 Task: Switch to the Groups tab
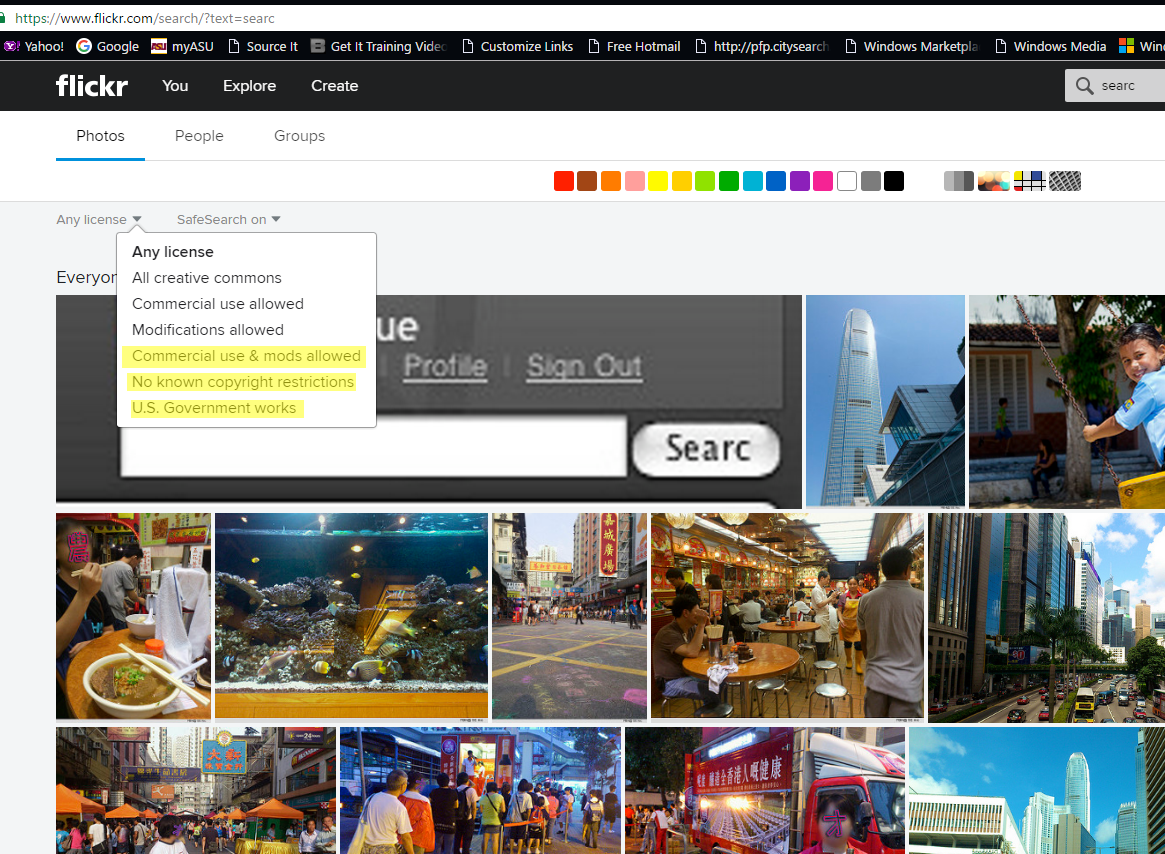299,136
